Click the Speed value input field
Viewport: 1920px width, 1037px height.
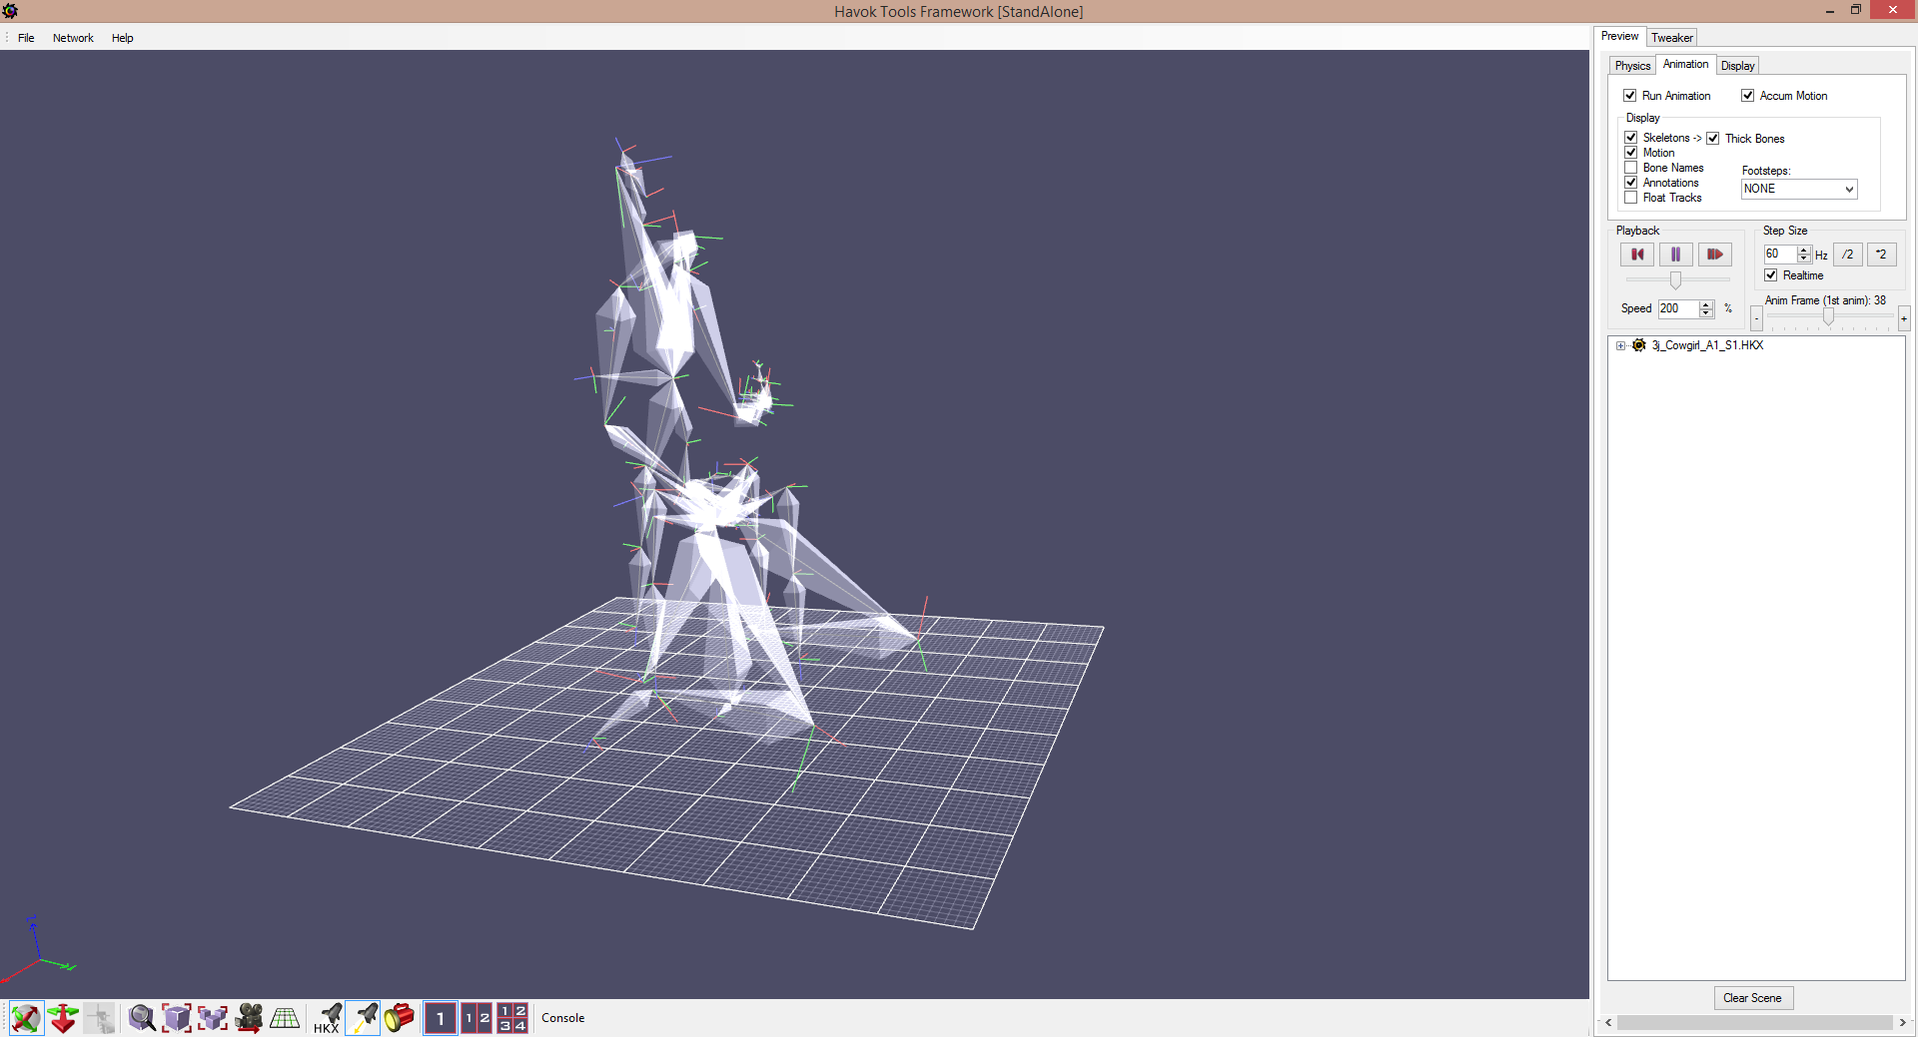pyautogui.click(x=1678, y=309)
